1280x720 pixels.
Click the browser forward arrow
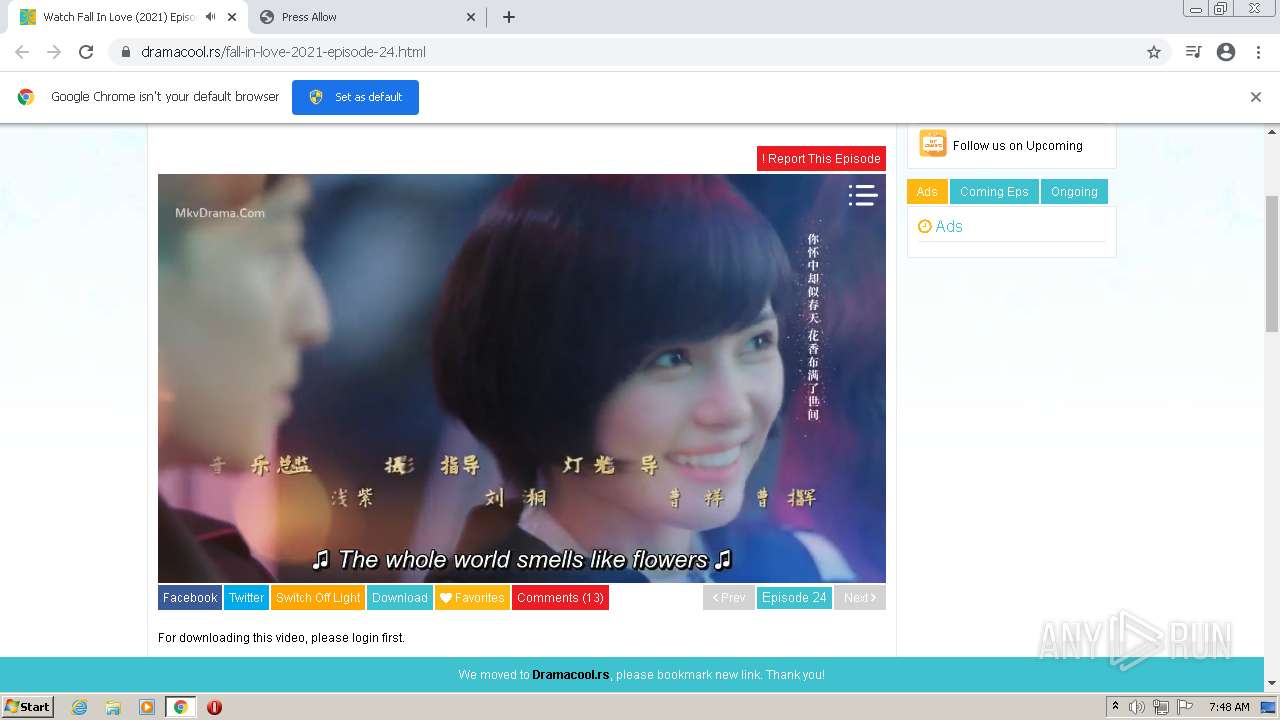click(54, 52)
